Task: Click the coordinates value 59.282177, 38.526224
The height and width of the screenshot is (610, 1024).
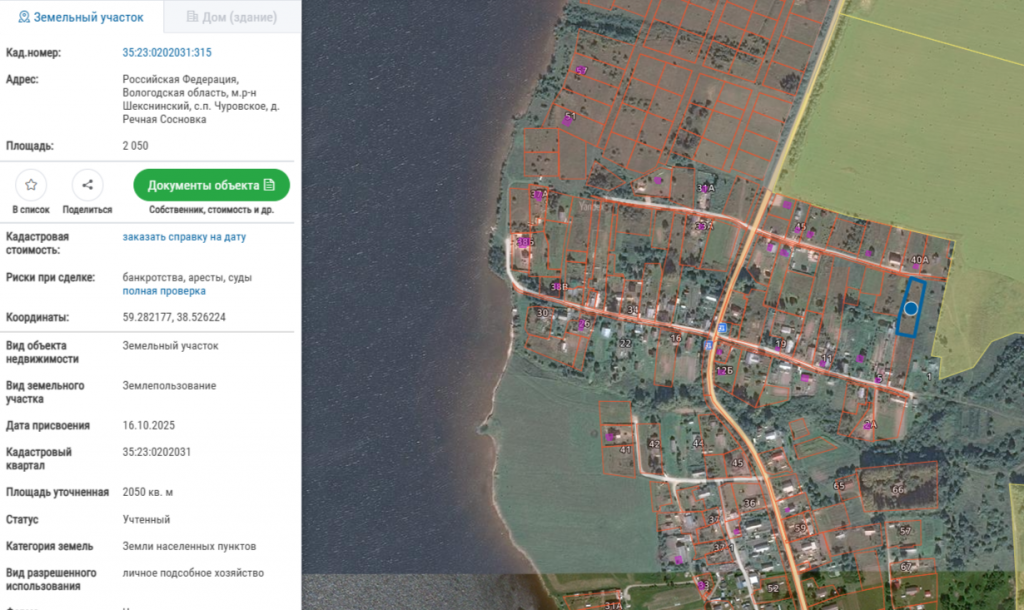Action: [174, 317]
